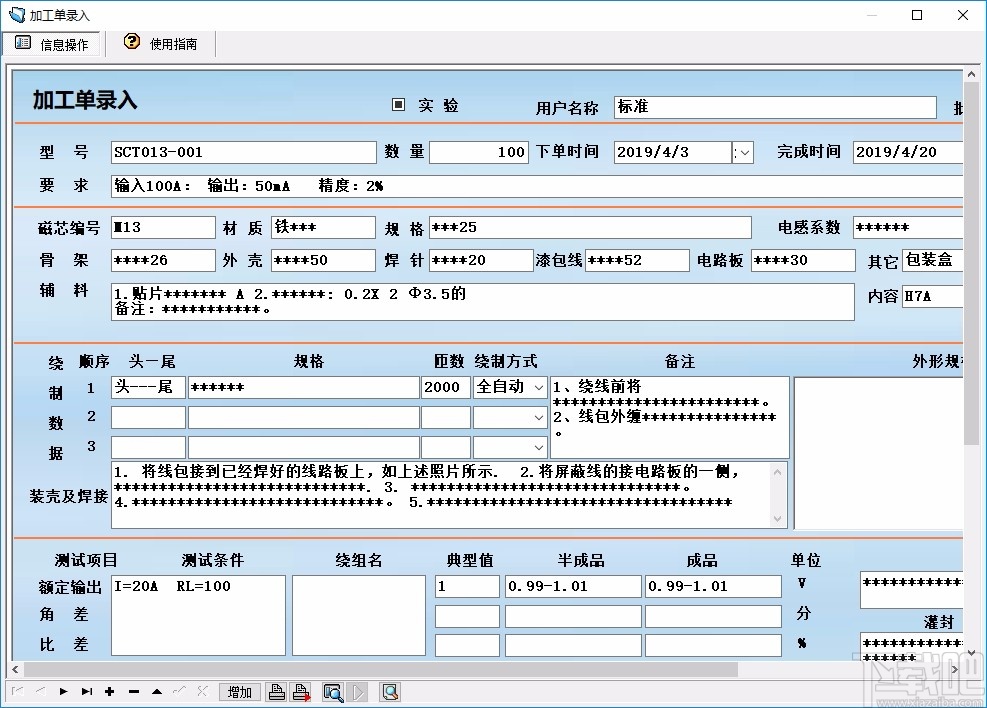This screenshot has height=708, width=987.
Task: Click the 半成品 field for 额定输出
Action: (x=573, y=587)
